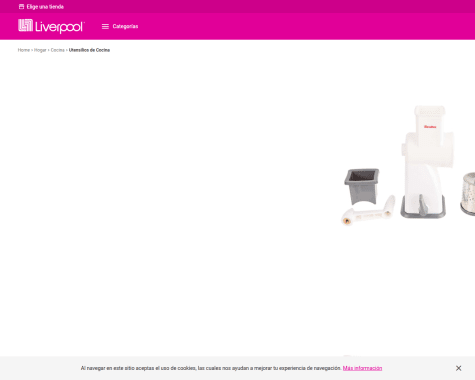Open the Categorías menu
This screenshot has height=380, width=475.
[125, 26]
